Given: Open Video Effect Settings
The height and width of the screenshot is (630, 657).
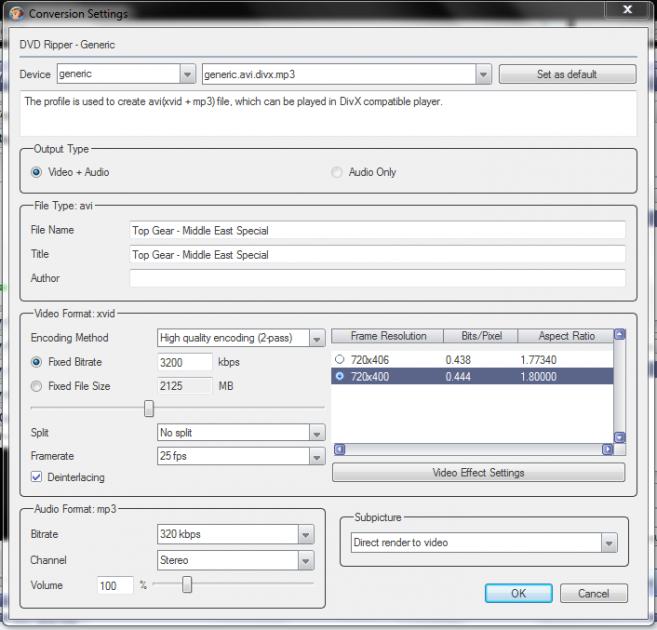Looking at the screenshot, I should tap(478, 472).
